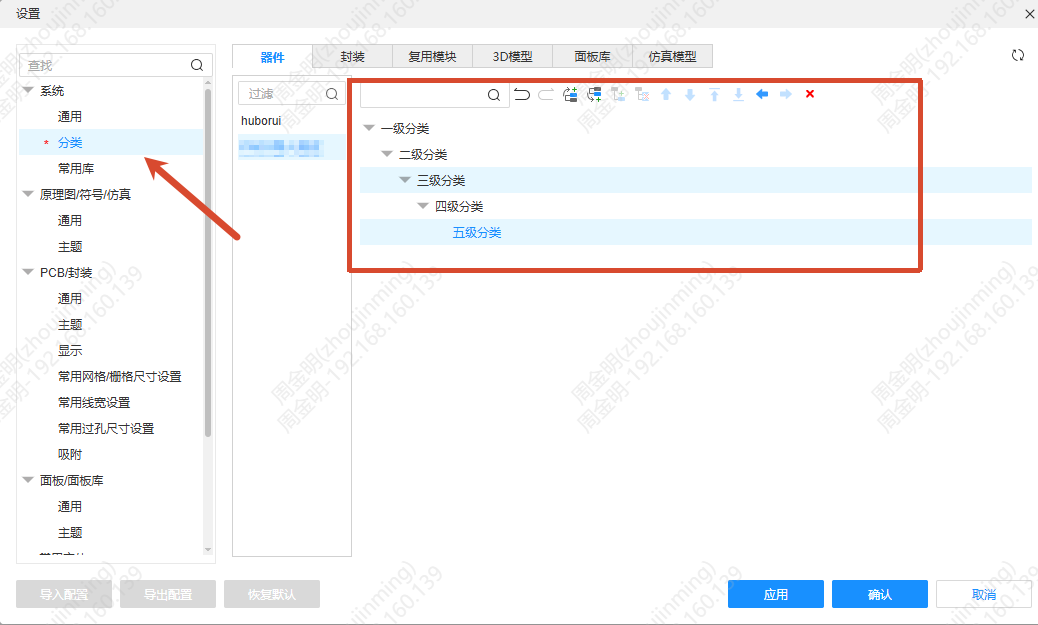Switch to the 器件 tab
The height and width of the screenshot is (625, 1038).
pyautogui.click(x=272, y=57)
